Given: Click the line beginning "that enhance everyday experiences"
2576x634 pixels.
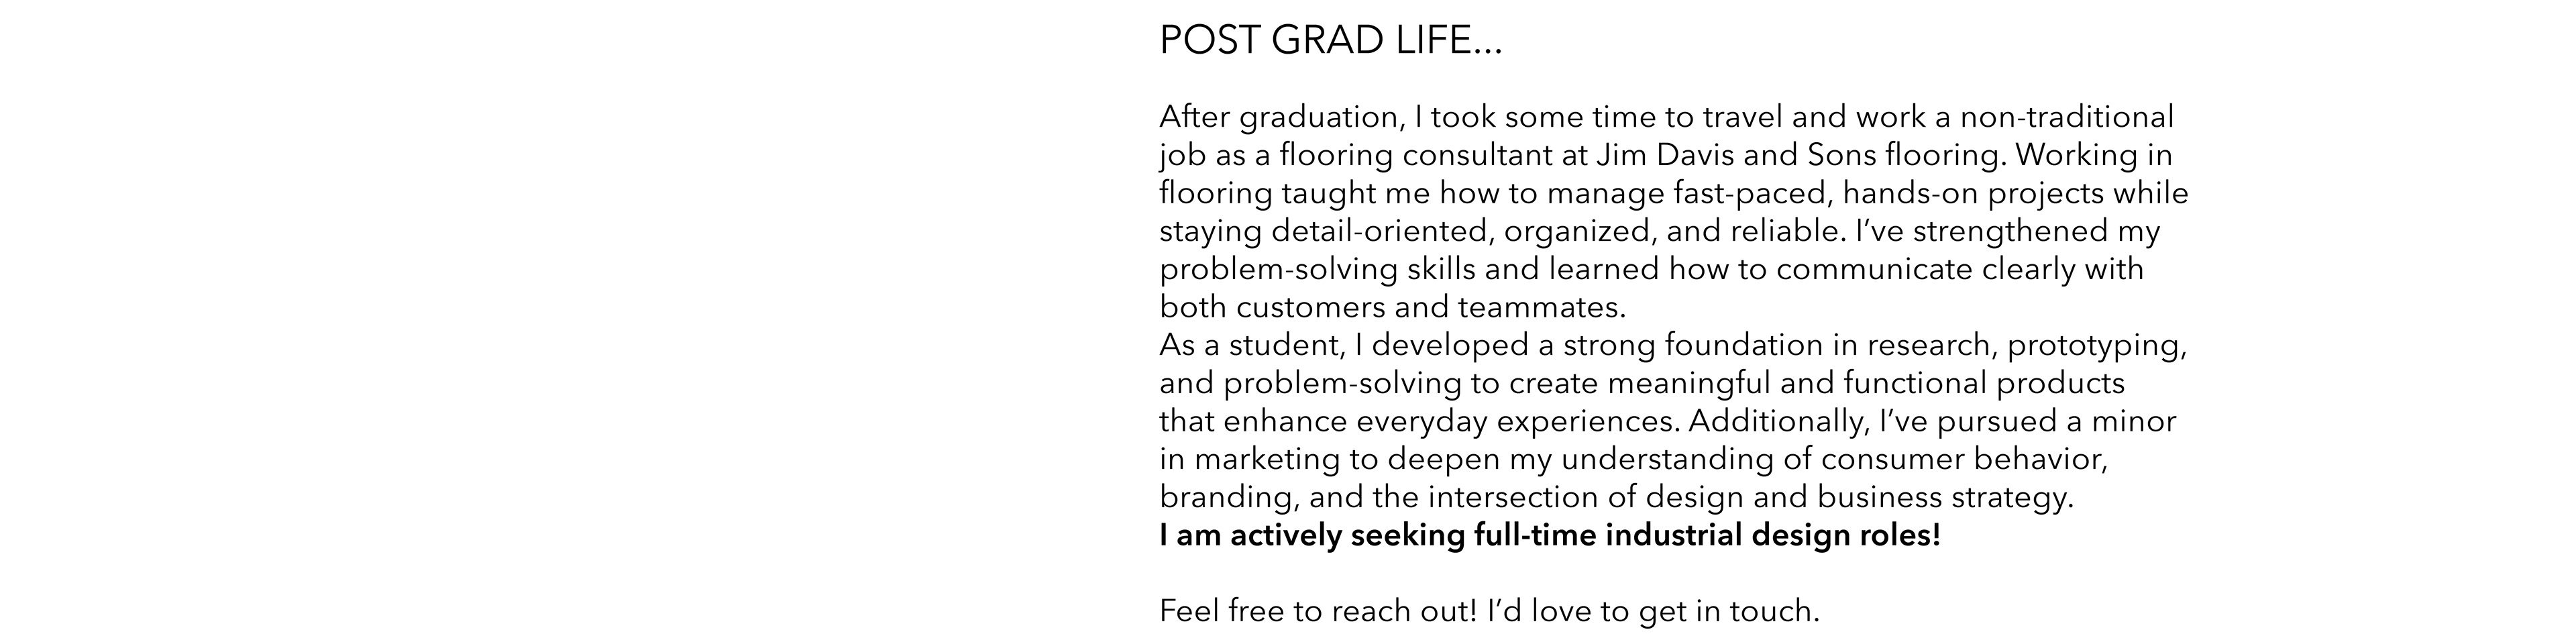Looking at the screenshot, I should click(1667, 421).
